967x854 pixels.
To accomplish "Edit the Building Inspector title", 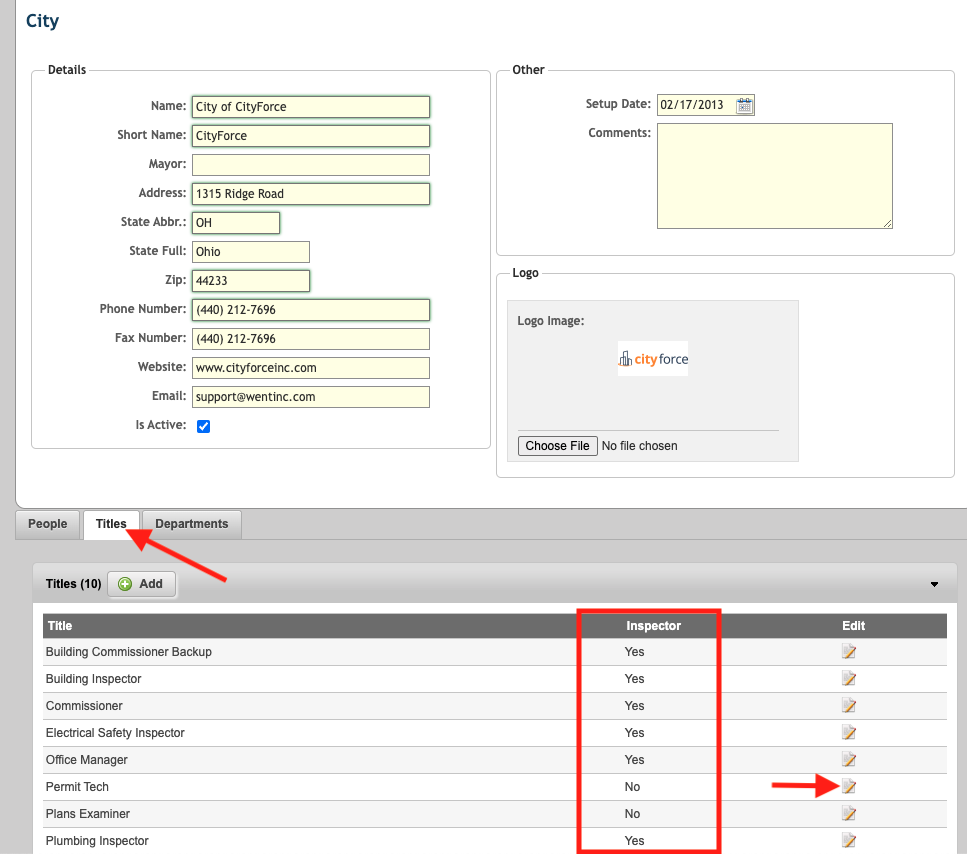I will coord(849,679).
